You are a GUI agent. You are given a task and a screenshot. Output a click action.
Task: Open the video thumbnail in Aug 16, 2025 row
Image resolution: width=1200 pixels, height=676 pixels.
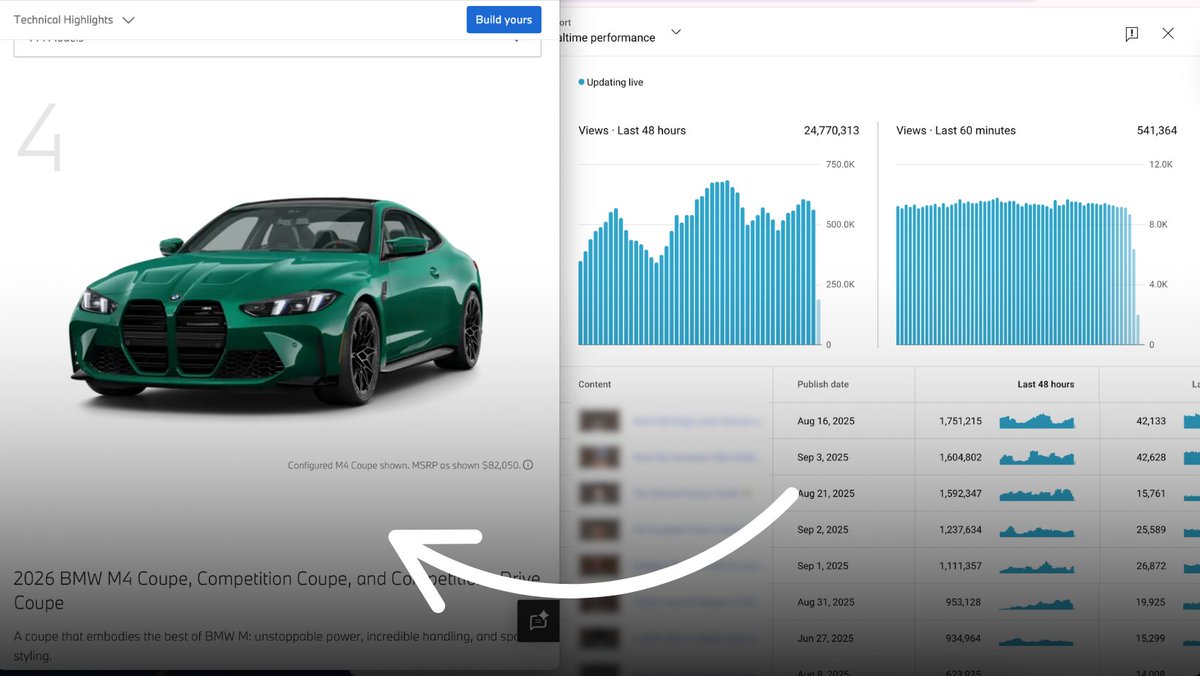[599, 421]
